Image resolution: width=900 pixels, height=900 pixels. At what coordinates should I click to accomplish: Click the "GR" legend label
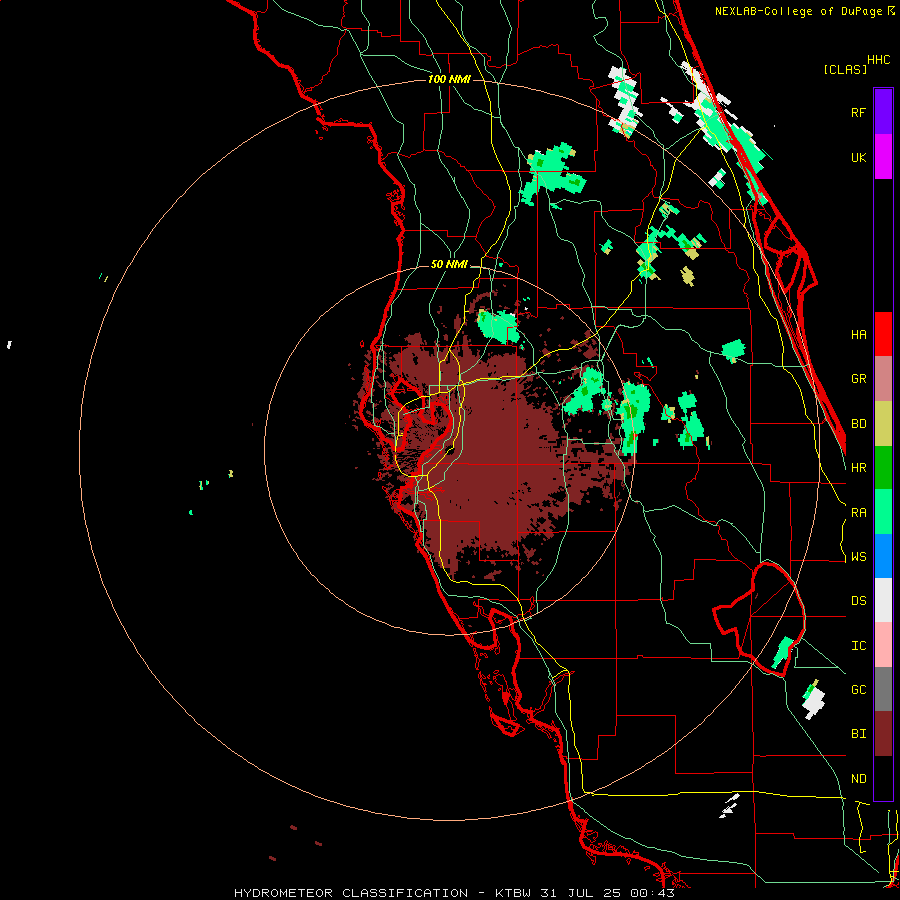[x=858, y=379]
